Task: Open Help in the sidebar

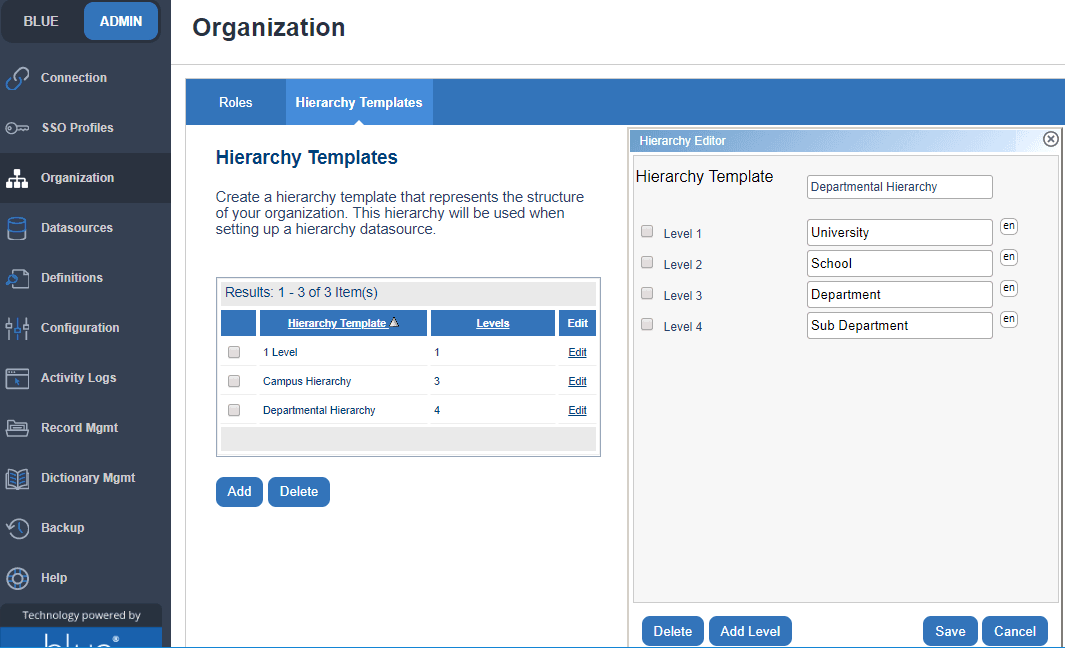Action: click(54, 578)
